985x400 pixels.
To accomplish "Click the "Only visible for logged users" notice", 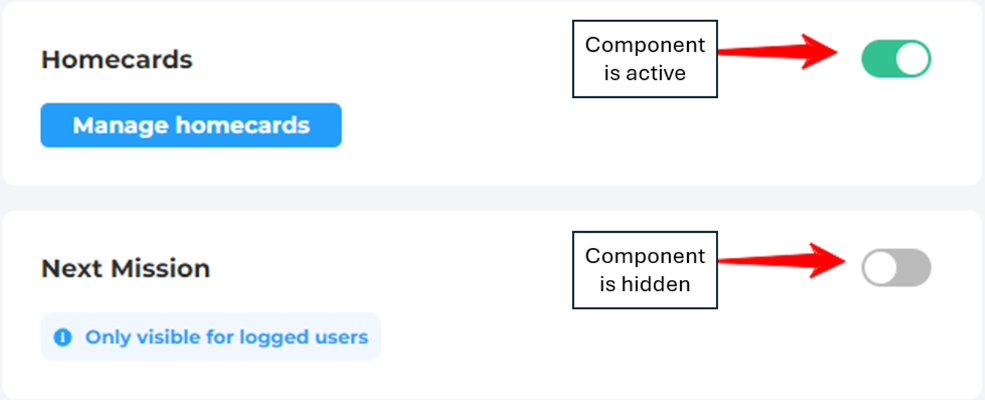I will coord(226,337).
